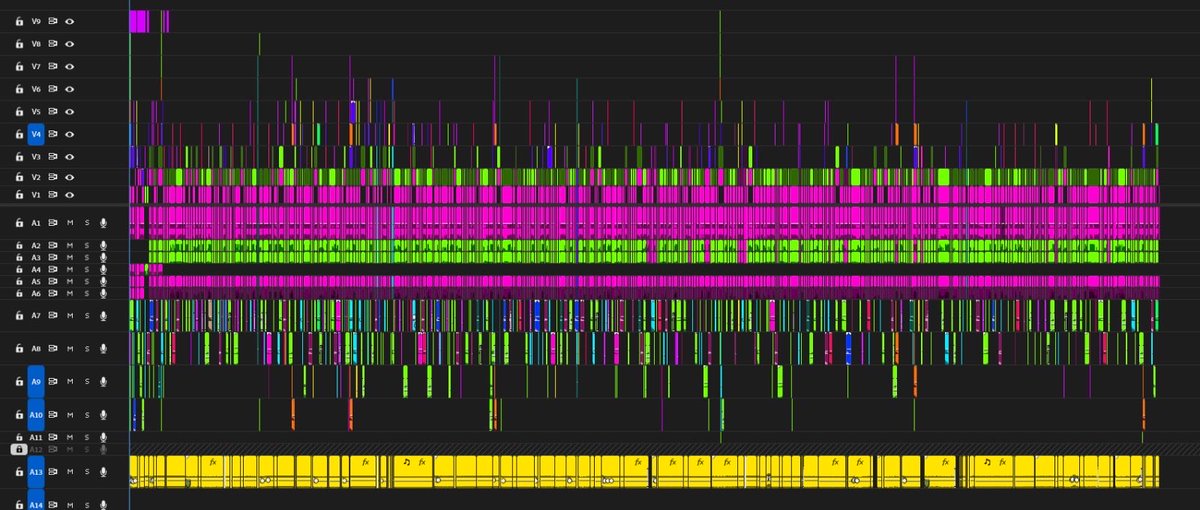Image resolution: width=1200 pixels, height=510 pixels.
Task: Solo audio track A9
Action: tap(87, 381)
